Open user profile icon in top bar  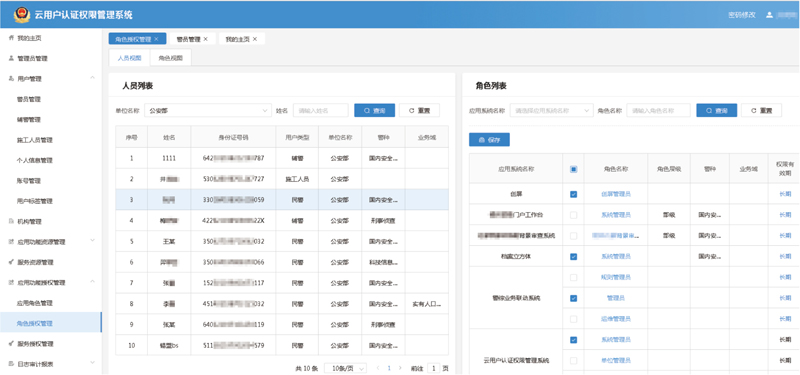(769, 15)
